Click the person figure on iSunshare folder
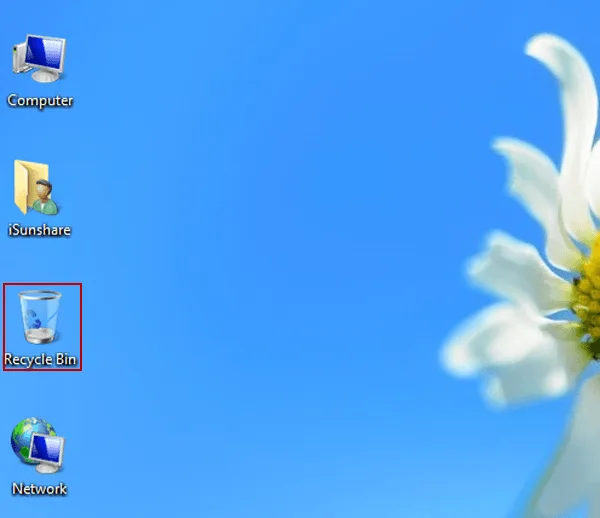The width and height of the screenshot is (600, 518). coord(46,196)
